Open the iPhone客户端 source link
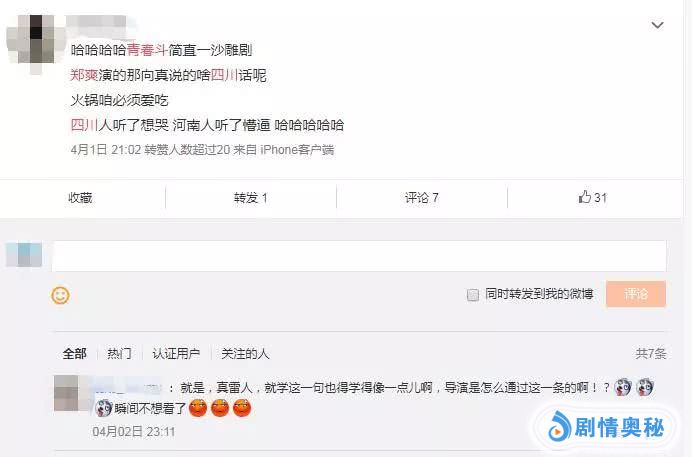Image resolution: width=692 pixels, height=457 pixels. click(297, 150)
